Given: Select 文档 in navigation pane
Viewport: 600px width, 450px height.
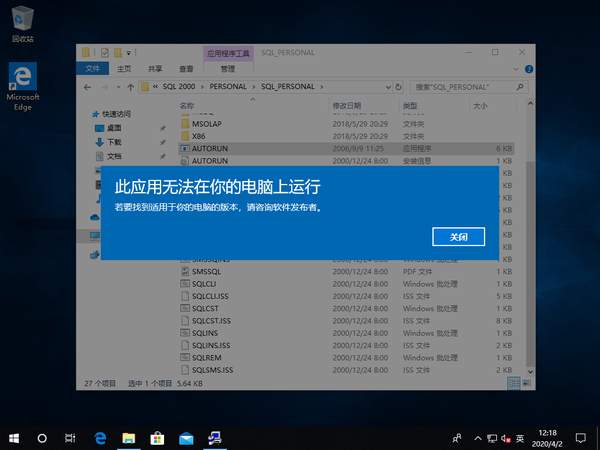Looking at the screenshot, I should [108, 156].
